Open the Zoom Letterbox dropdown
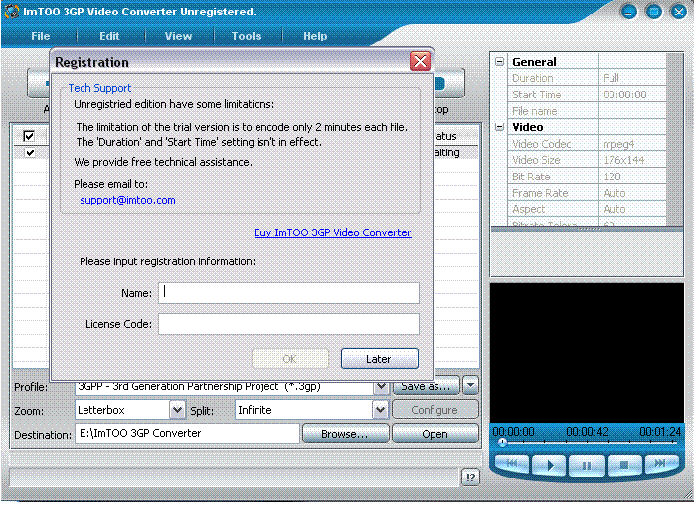Viewport: 698px width, 506px height. click(177, 410)
